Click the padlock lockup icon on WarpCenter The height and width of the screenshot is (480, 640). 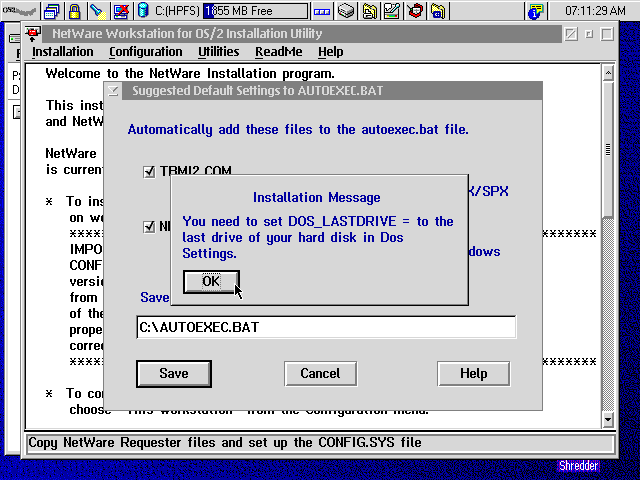coord(74,11)
